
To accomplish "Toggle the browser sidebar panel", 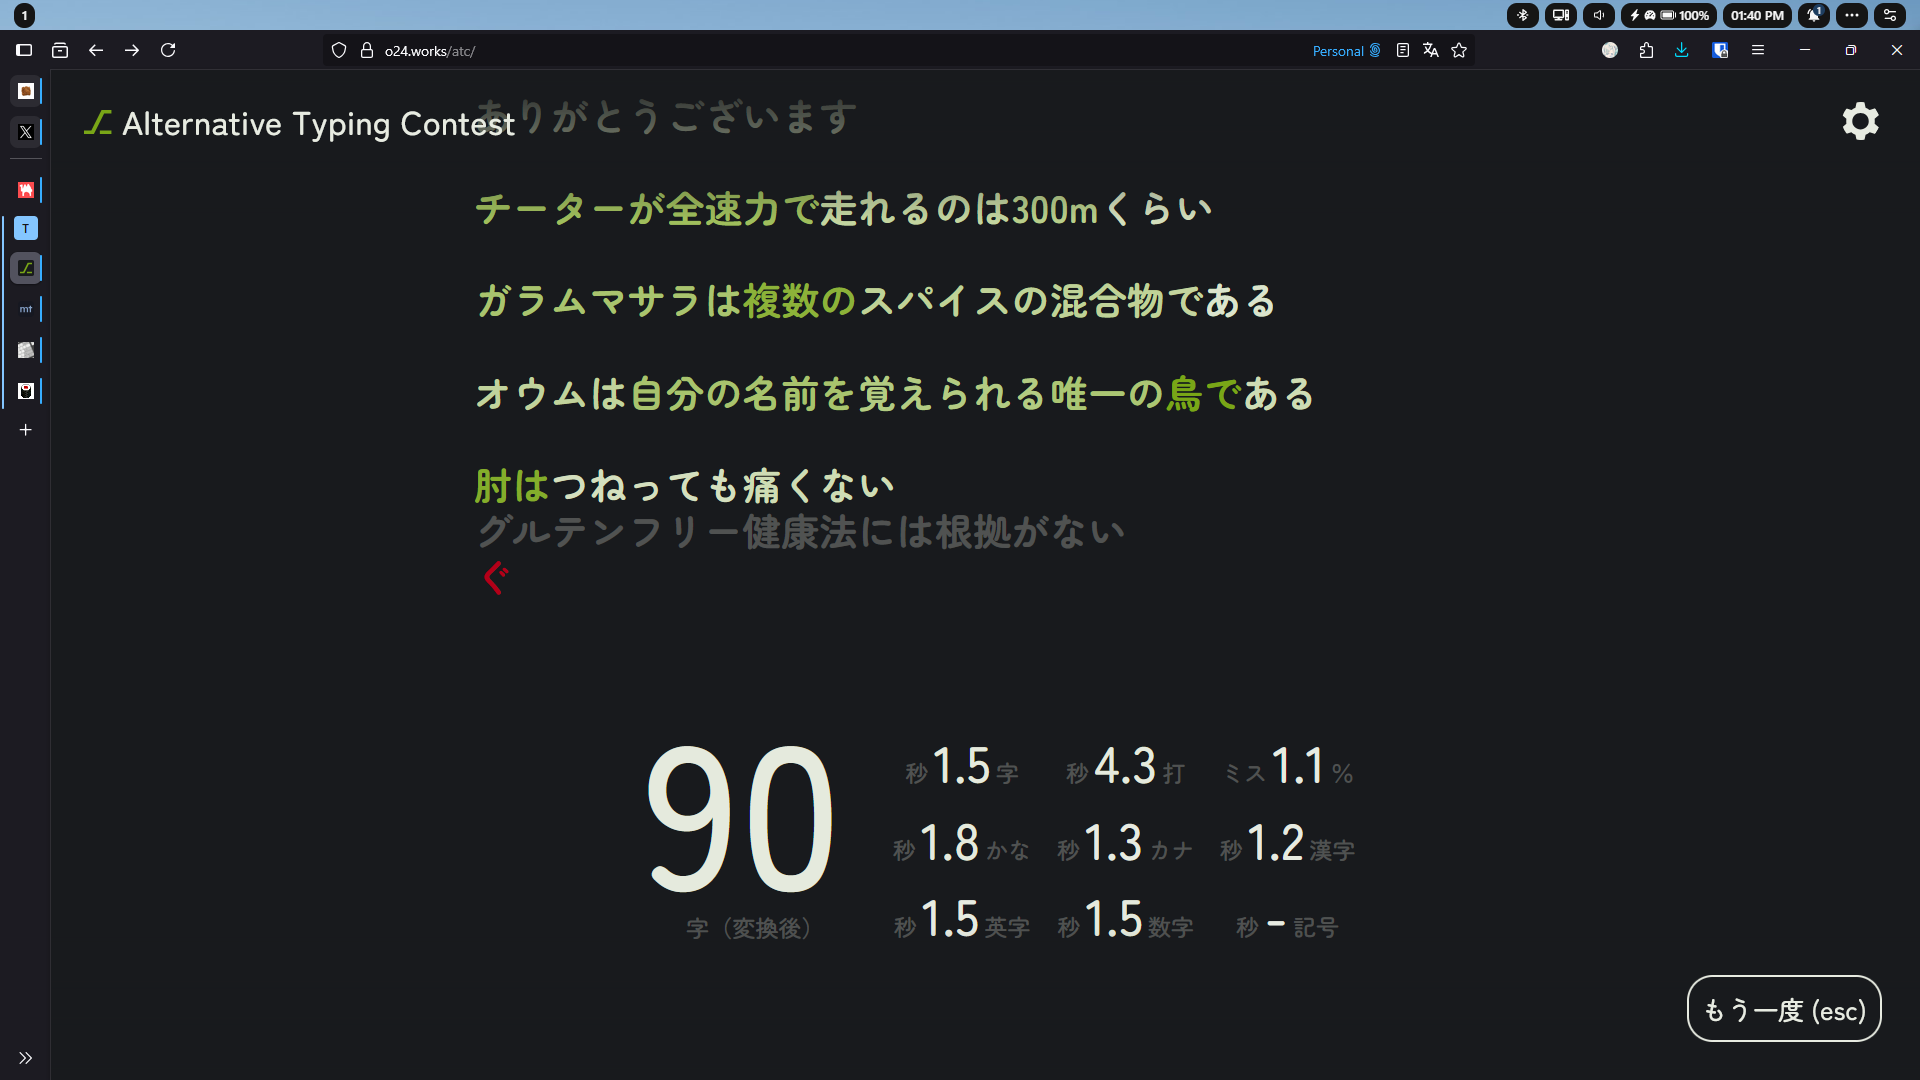I will point(24,50).
